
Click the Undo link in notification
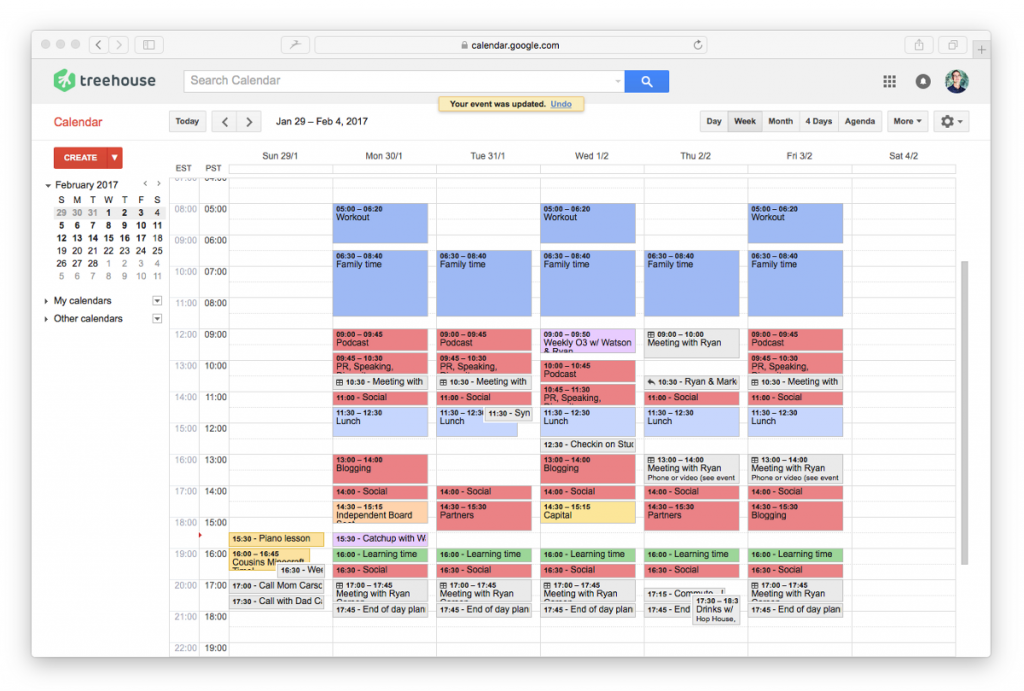coord(561,104)
